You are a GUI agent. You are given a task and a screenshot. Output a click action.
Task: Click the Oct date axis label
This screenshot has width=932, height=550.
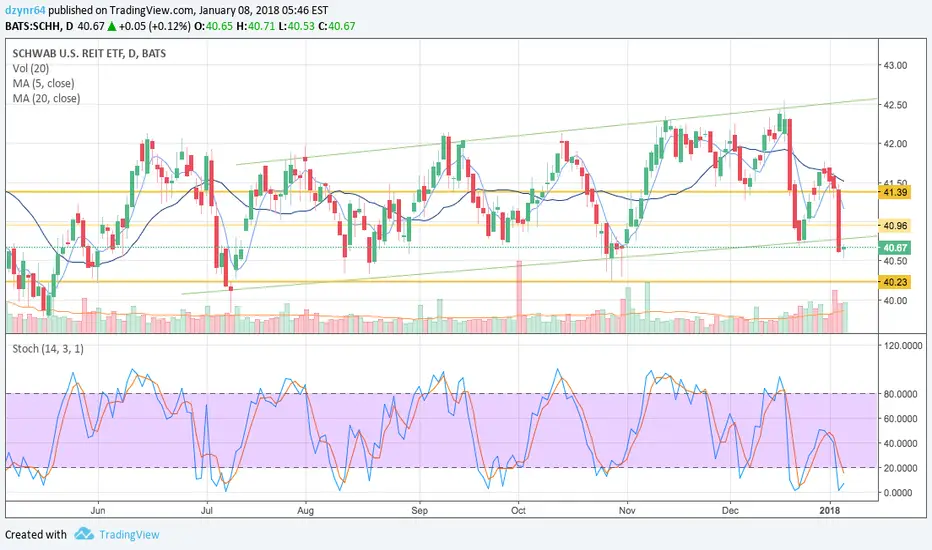(518, 511)
